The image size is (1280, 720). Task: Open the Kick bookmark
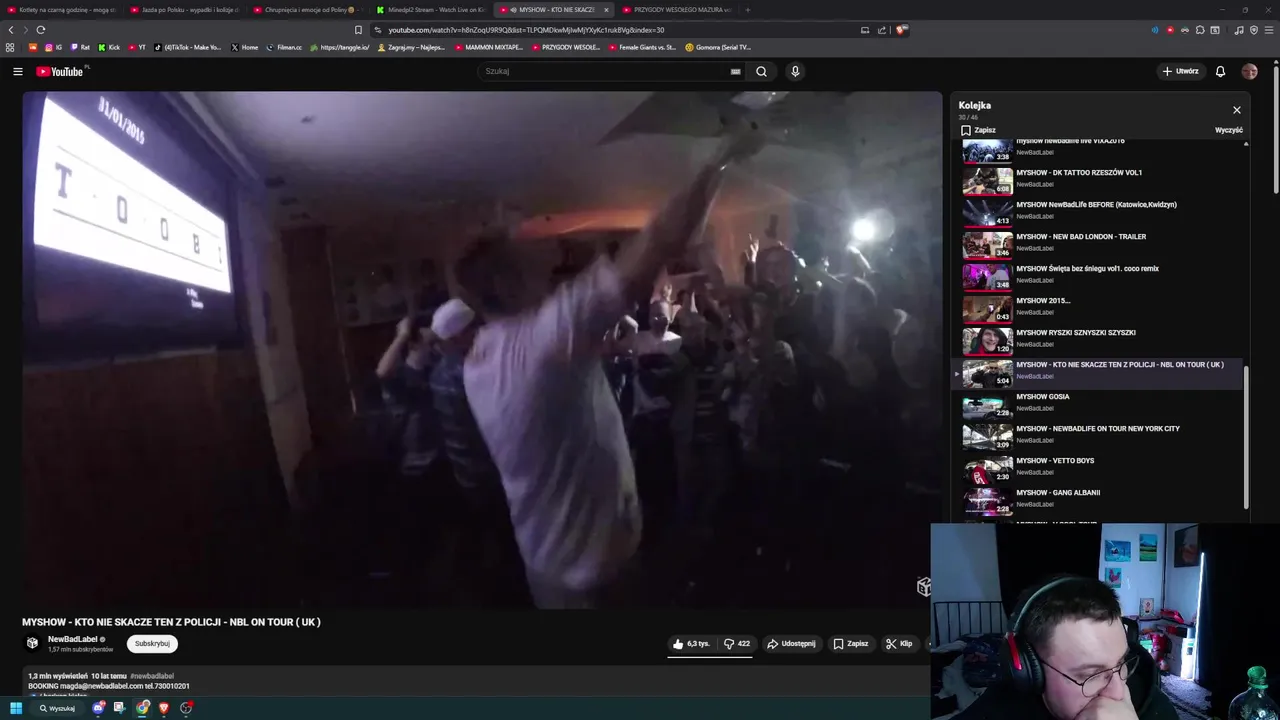[x=109, y=47]
